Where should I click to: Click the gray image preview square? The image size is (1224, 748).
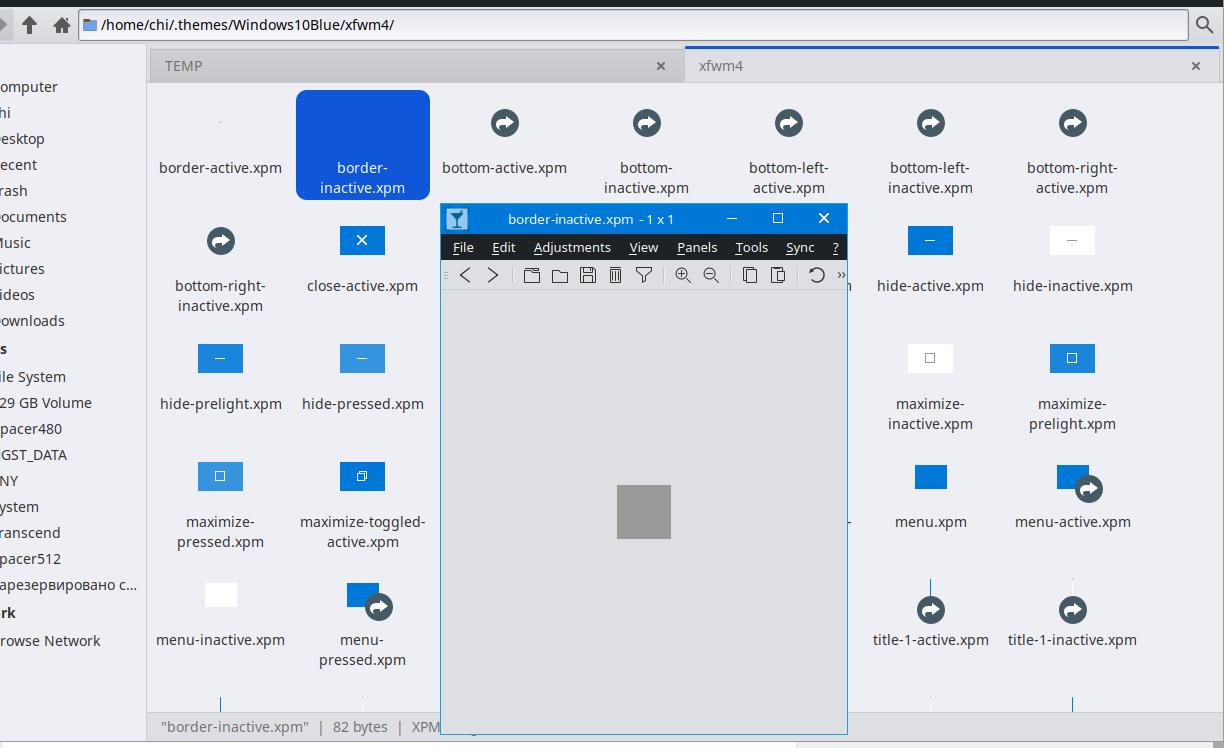pos(644,512)
